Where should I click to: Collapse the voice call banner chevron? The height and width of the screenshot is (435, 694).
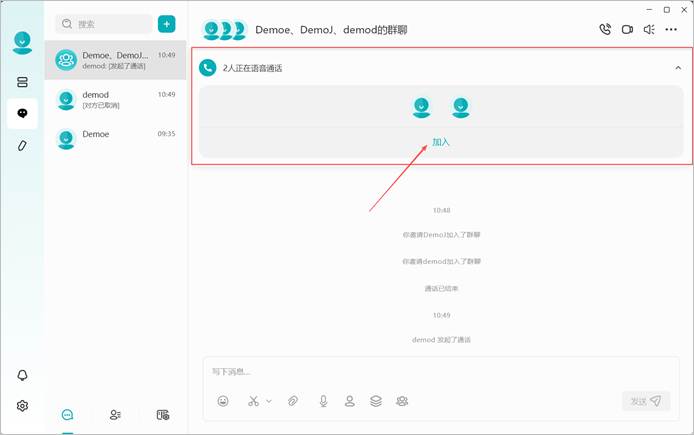point(678,68)
